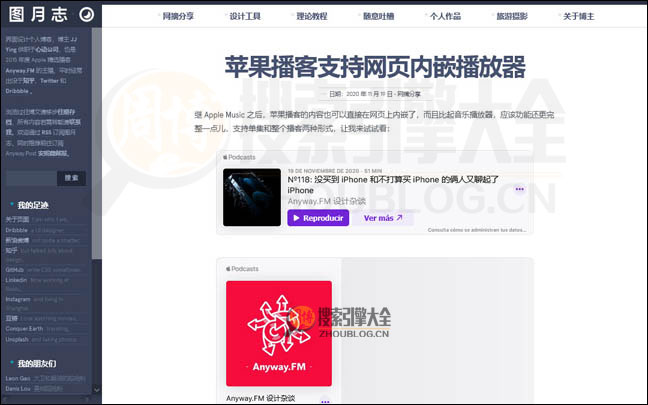Open the 新浪微博 sidebar link
The height and width of the screenshot is (405, 648).
[17, 240]
